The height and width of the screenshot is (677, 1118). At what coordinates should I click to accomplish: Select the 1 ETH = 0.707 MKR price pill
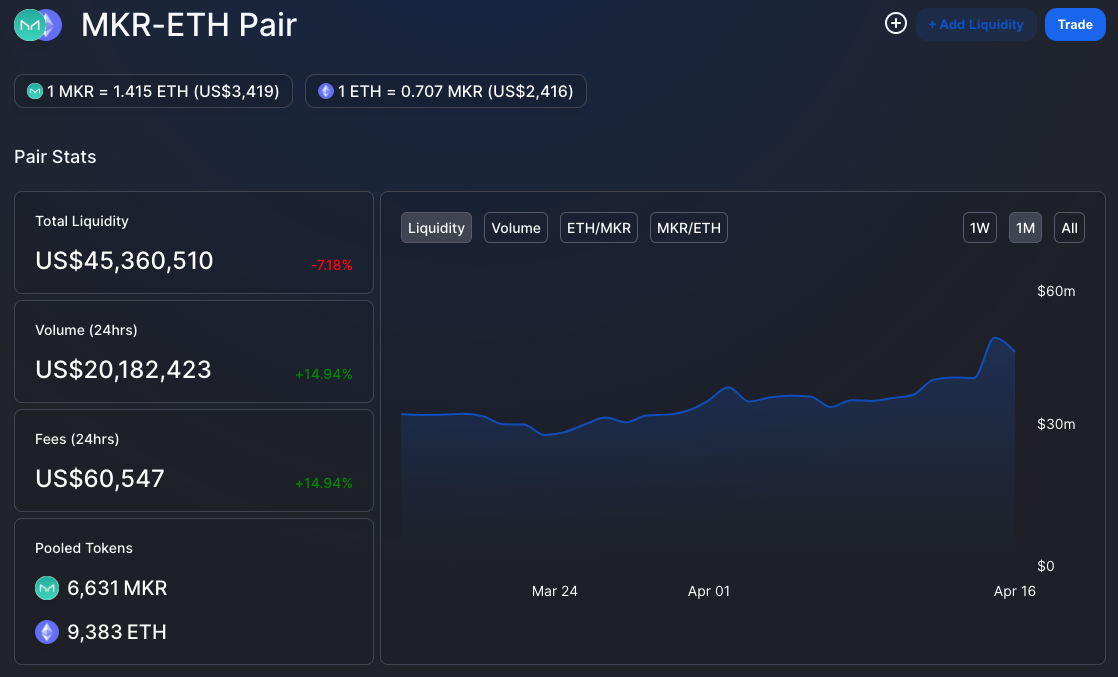click(446, 91)
